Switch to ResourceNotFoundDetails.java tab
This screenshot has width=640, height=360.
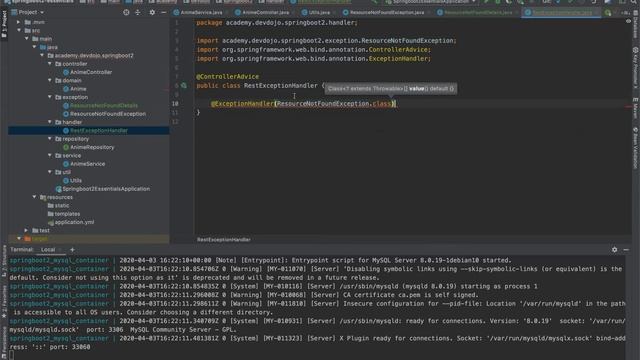(x=476, y=13)
